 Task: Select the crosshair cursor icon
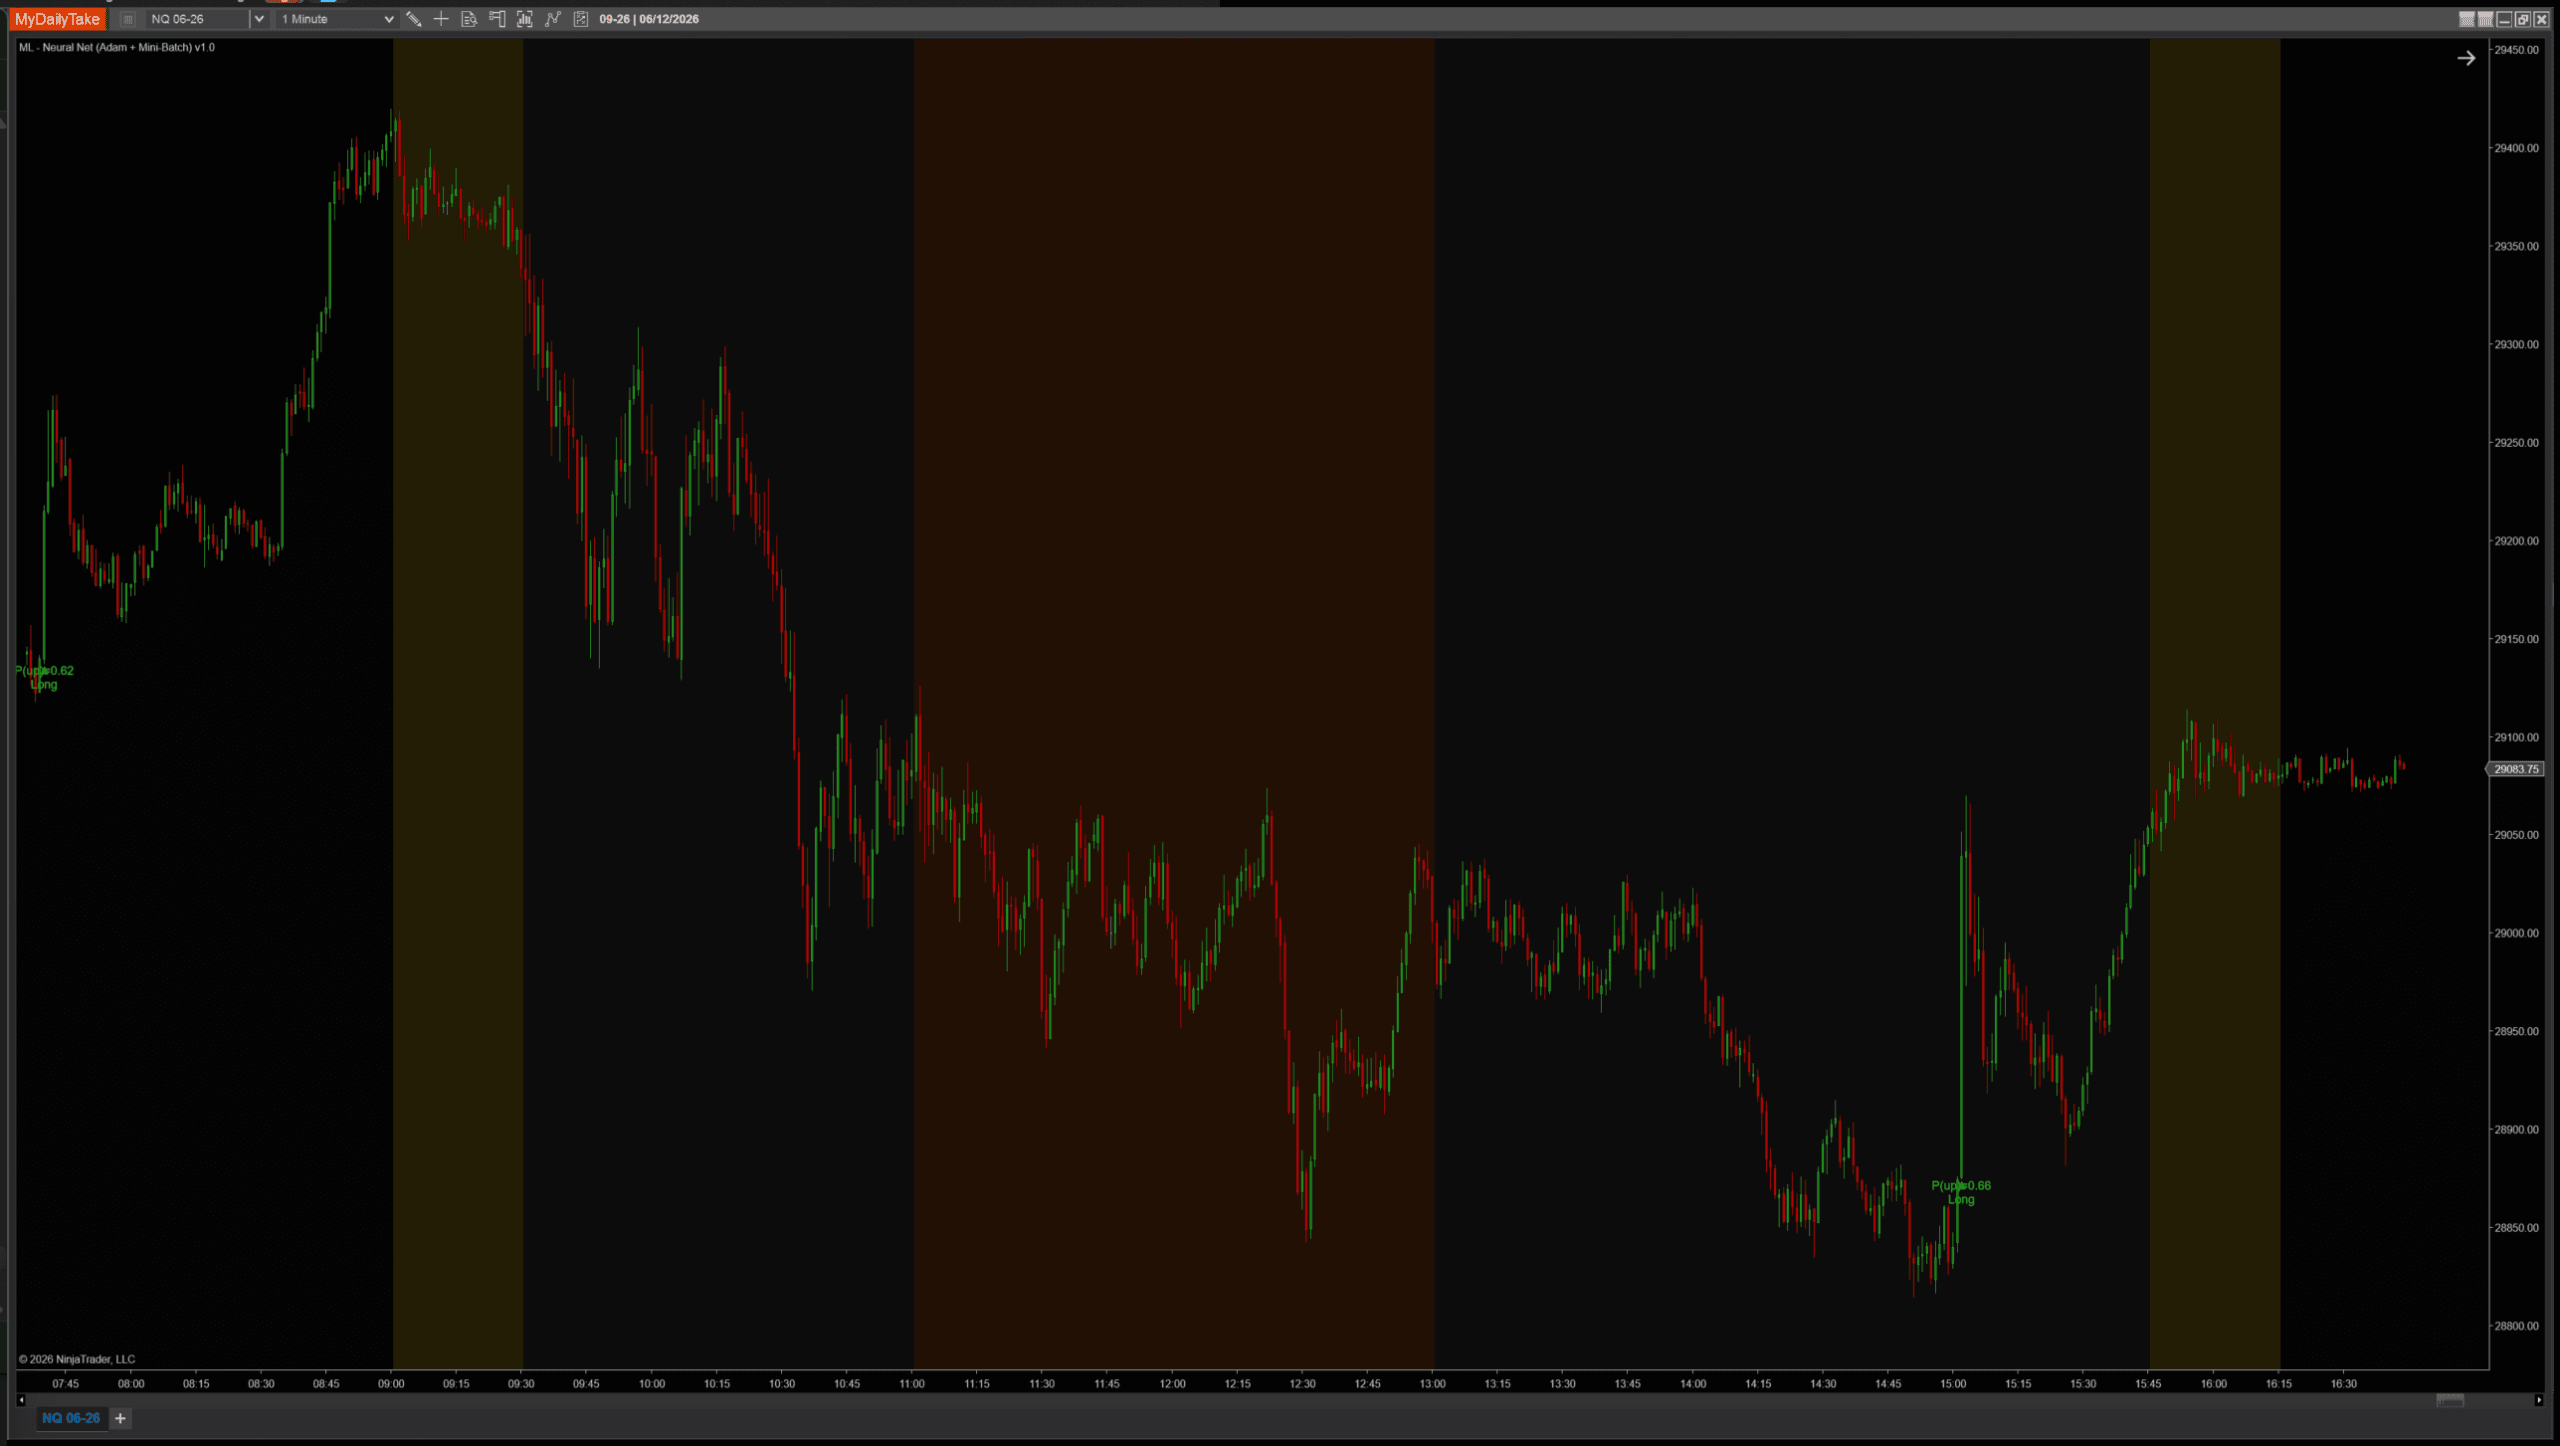pyautogui.click(x=441, y=19)
